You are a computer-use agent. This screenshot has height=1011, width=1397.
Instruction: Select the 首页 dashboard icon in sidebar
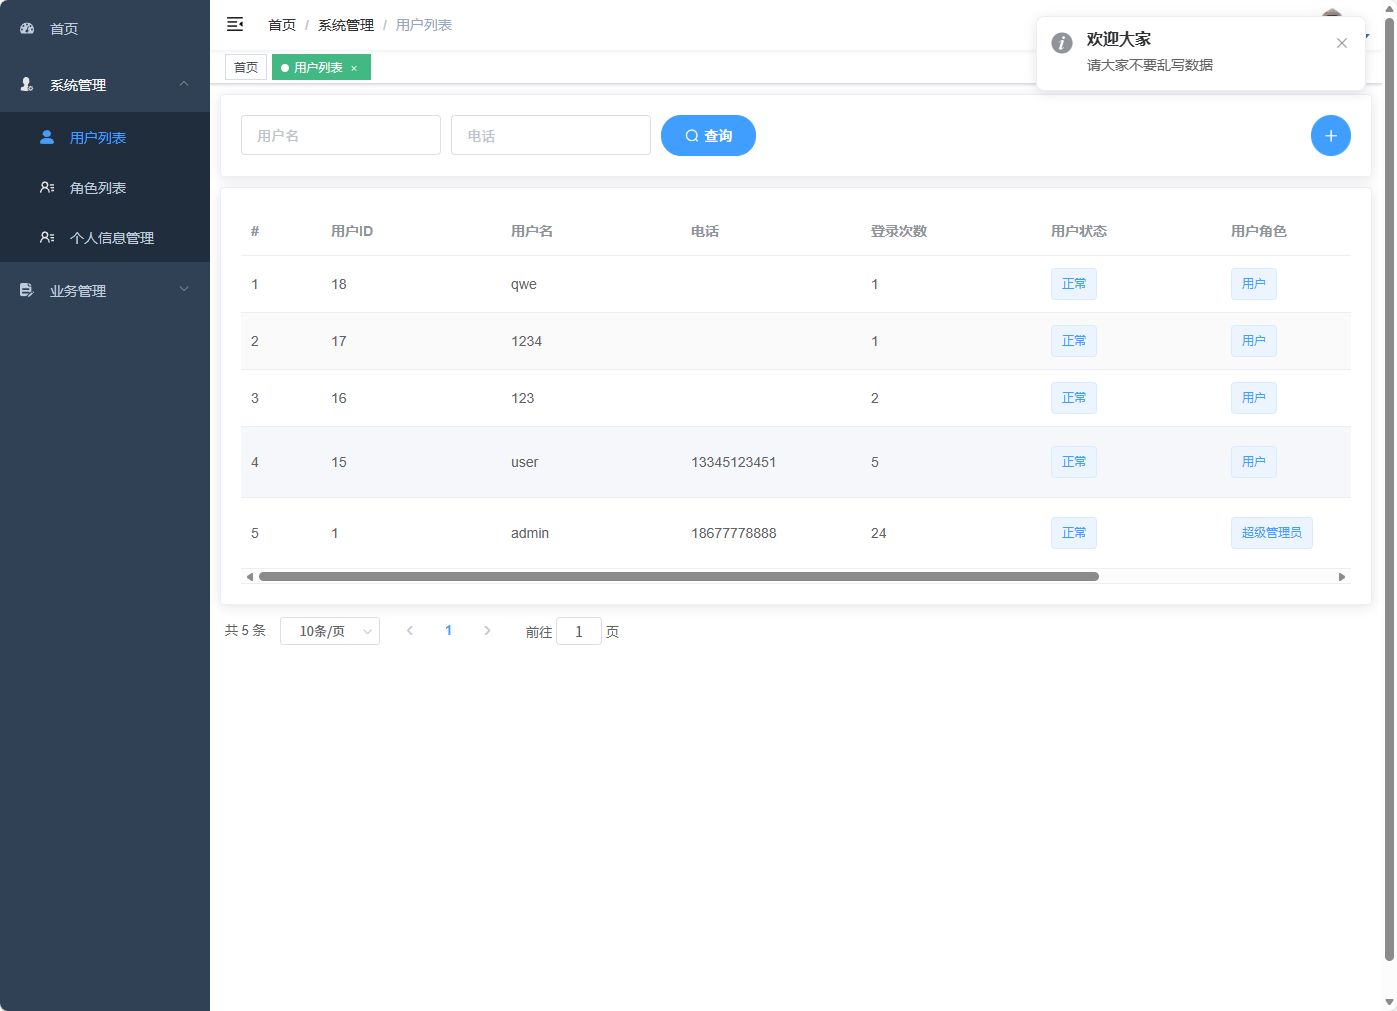pos(26,28)
